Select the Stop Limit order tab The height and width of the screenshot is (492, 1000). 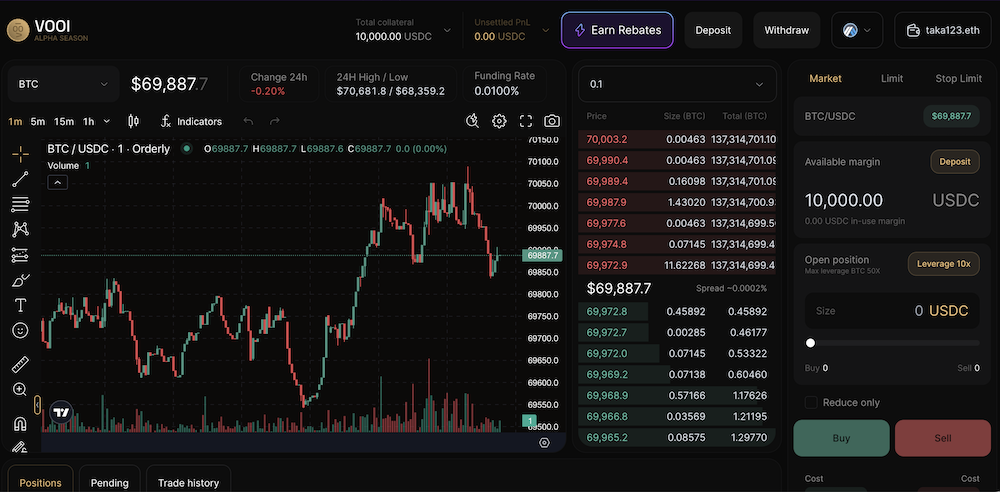point(959,78)
